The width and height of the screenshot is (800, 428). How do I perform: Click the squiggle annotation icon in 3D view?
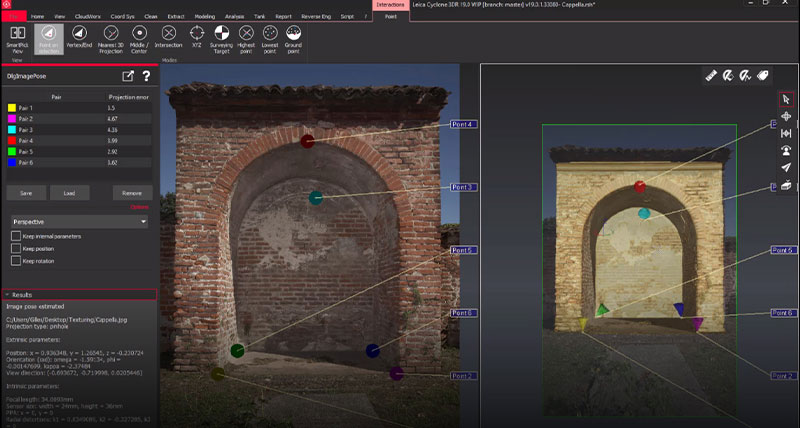[745, 76]
